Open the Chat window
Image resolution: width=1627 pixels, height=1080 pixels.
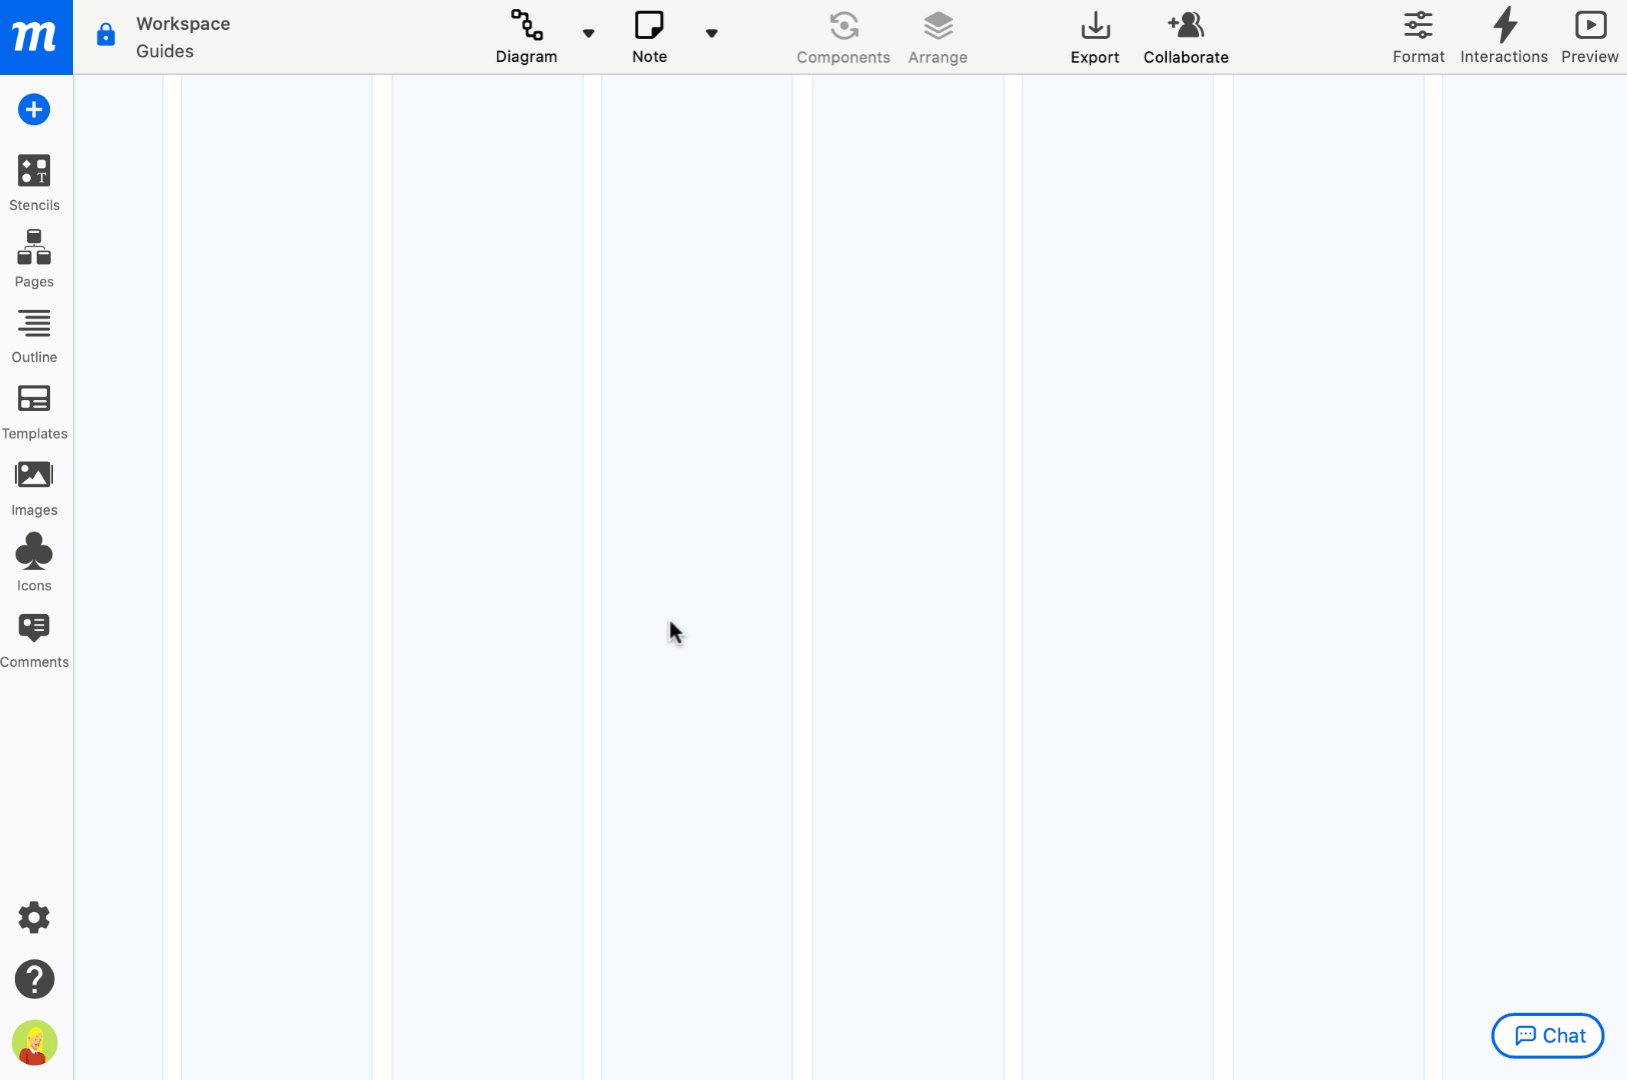tap(1546, 1035)
